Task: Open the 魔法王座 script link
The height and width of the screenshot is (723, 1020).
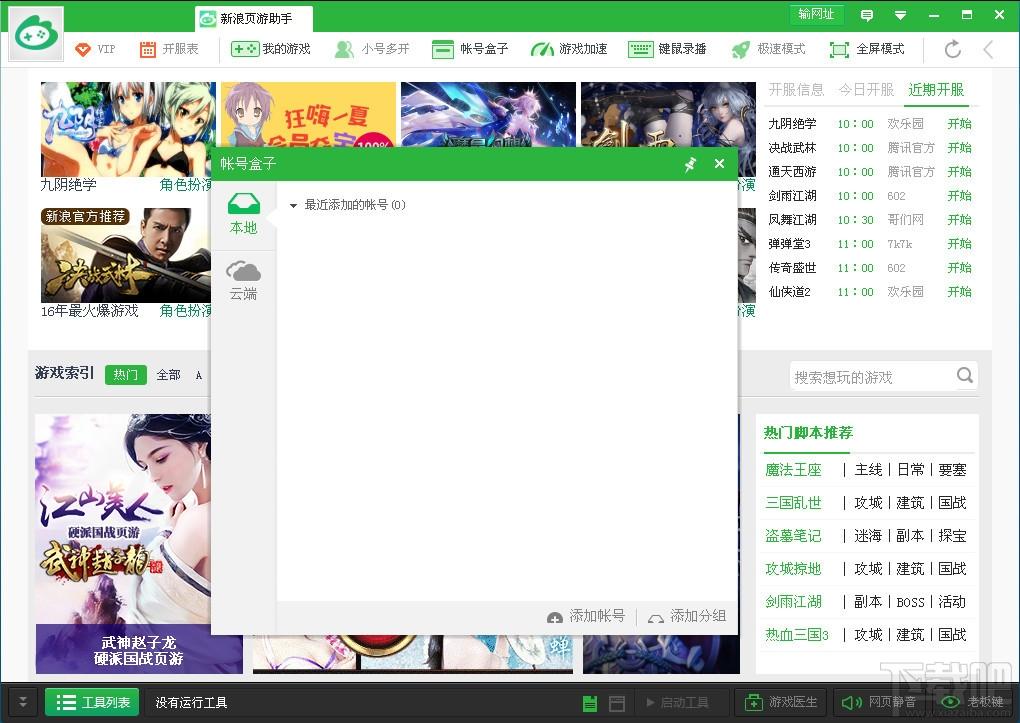Action: (793, 470)
